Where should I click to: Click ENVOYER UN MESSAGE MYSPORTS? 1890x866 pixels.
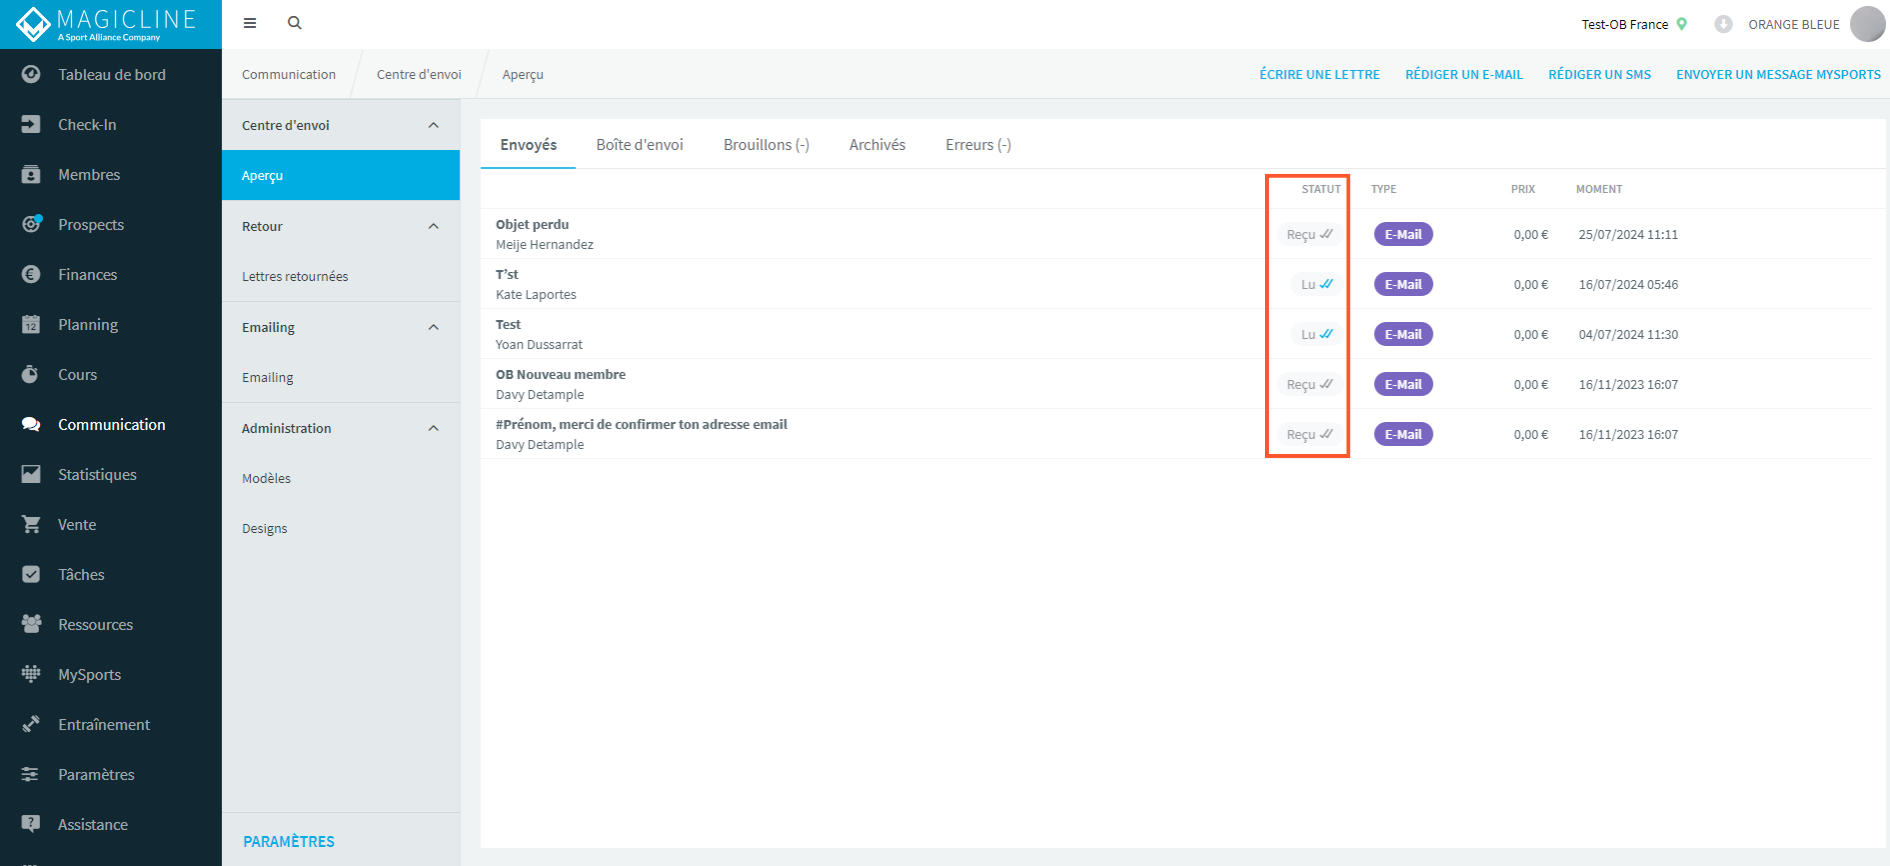coord(1778,75)
